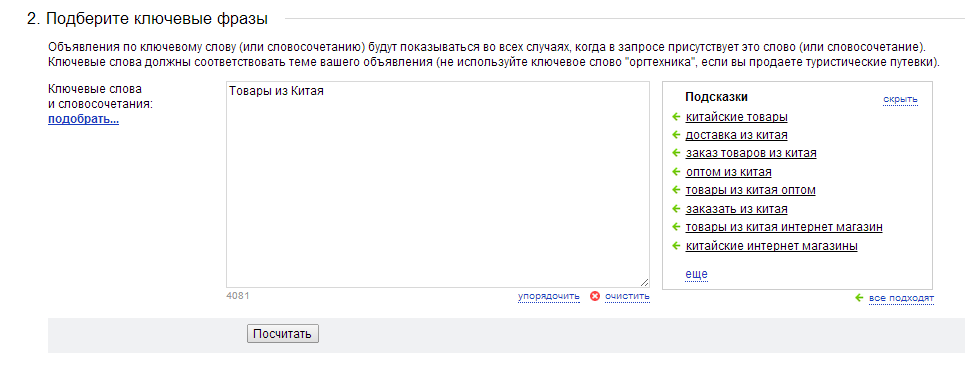The width and height of the screenshot is (965, 367).
Task: Click green arrow beside 'доставка из китая'
Action: click(675, 135)
